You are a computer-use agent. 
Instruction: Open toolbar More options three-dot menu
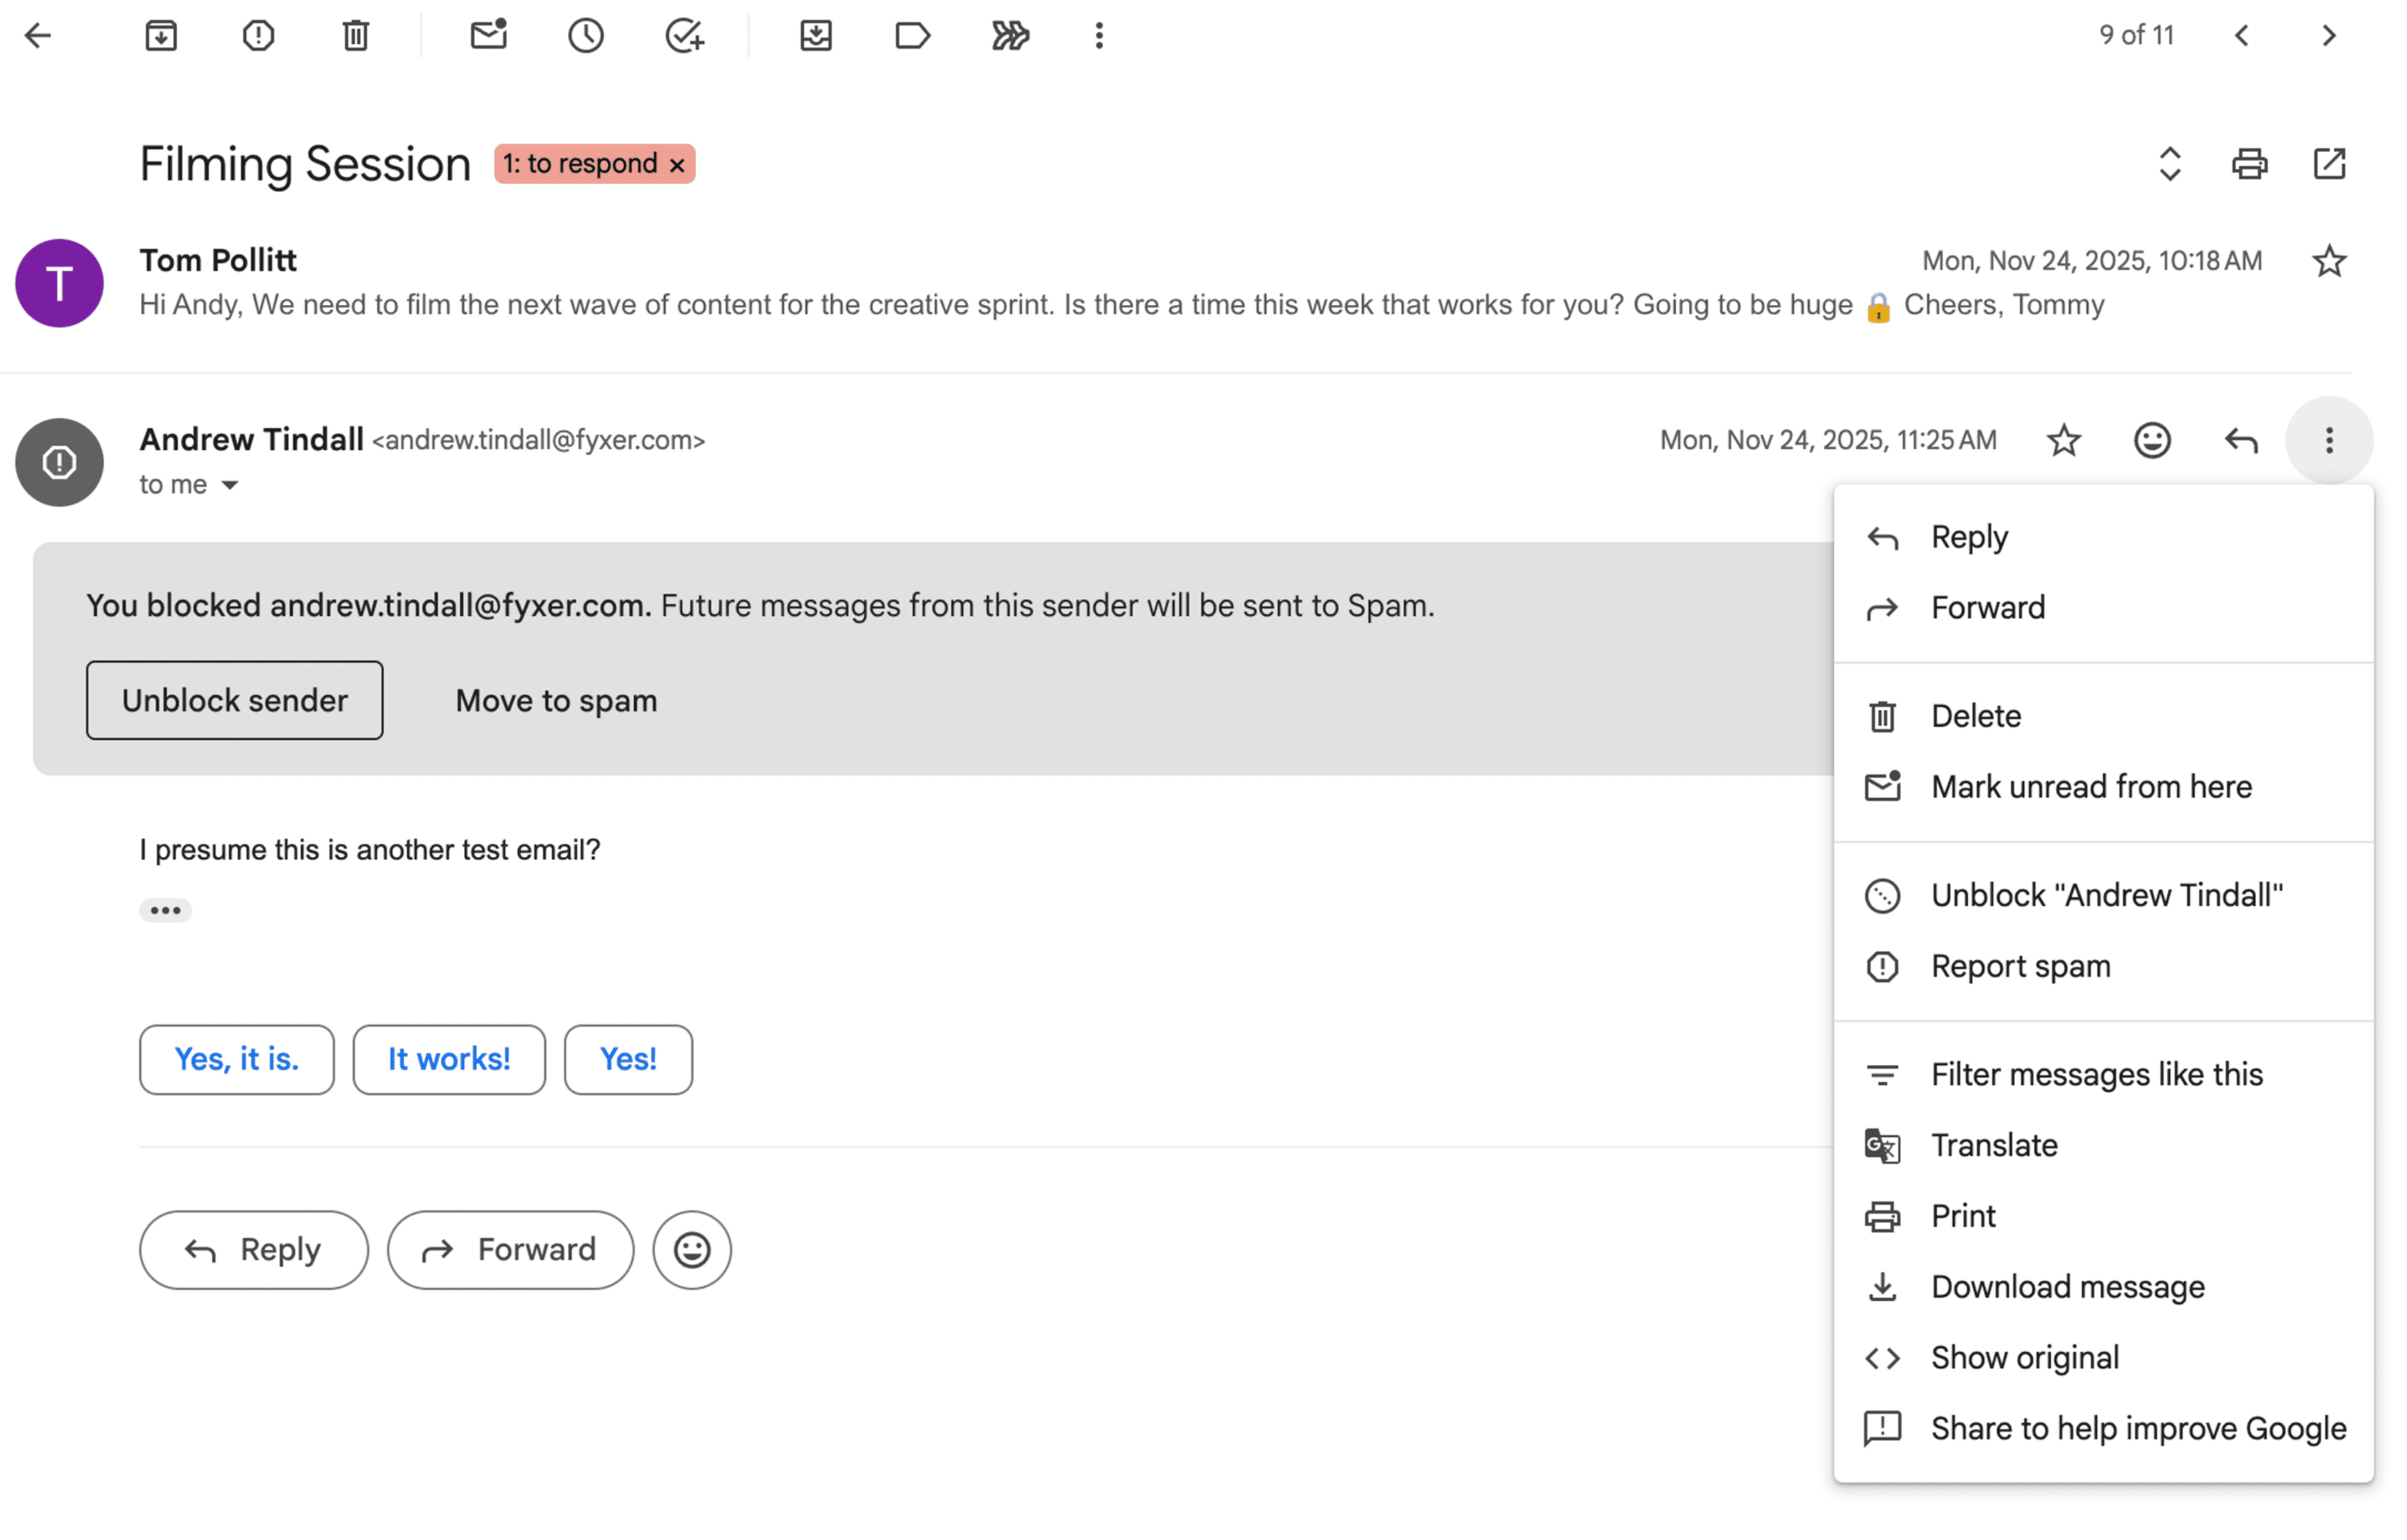click(1099, 36)
